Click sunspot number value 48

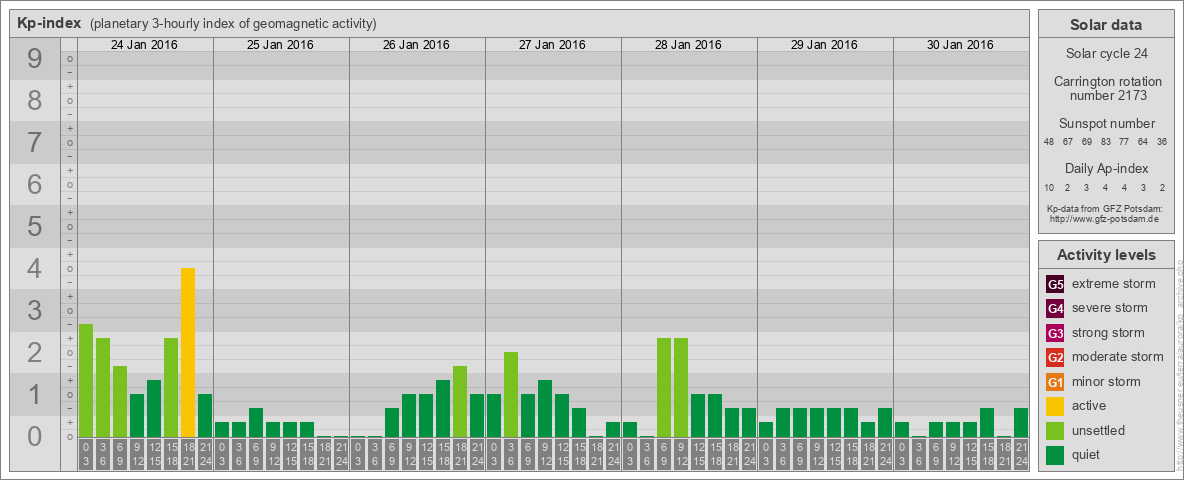pyautogui.click(x=1049, y=142)
